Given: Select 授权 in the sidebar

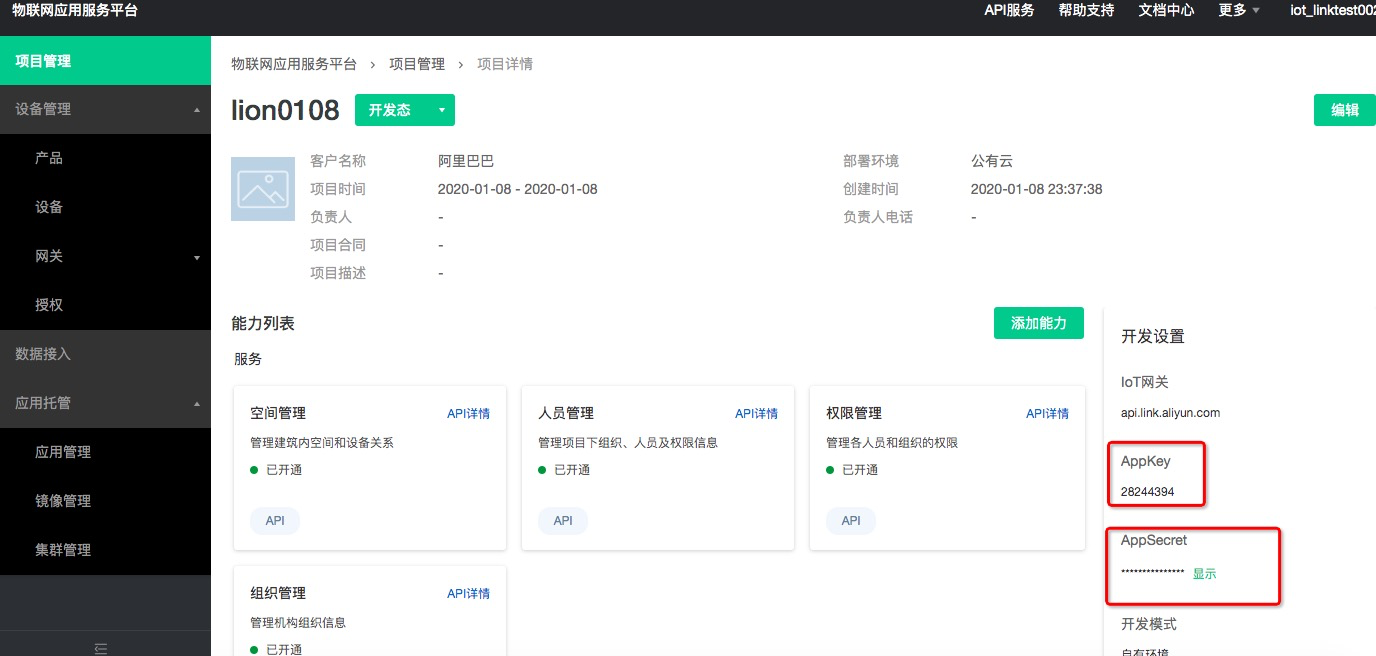Looking at the screenshot, I should pyautogui.click(x=105, y=305).
